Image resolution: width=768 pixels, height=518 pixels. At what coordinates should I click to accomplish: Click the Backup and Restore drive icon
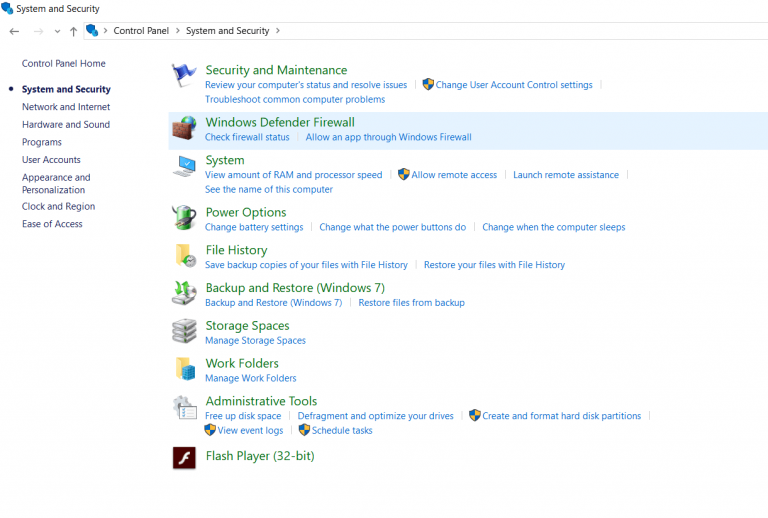tap(184, 293)
